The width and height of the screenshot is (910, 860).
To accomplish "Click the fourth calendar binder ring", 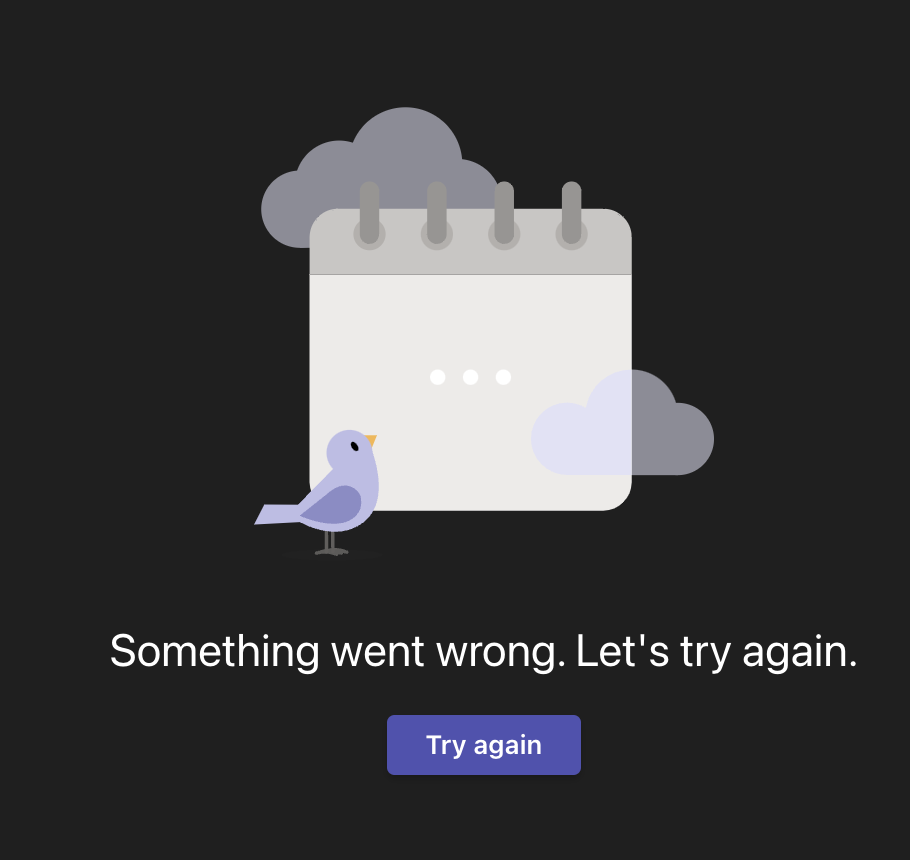I will click(x=572, y=215).
